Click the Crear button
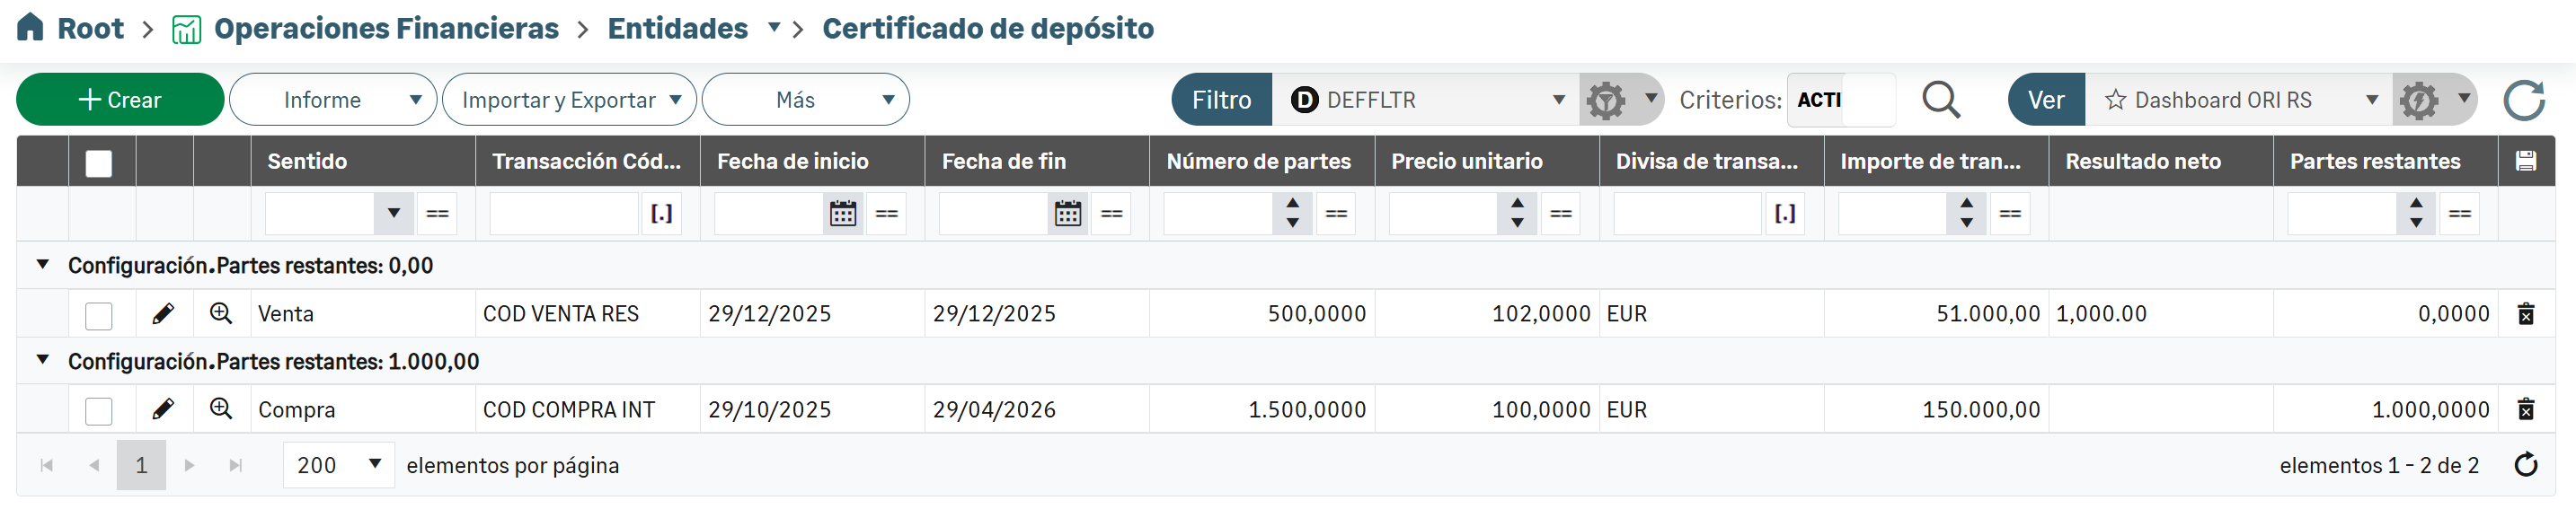This screenshot has height=518, width=2576. point(120,100)
